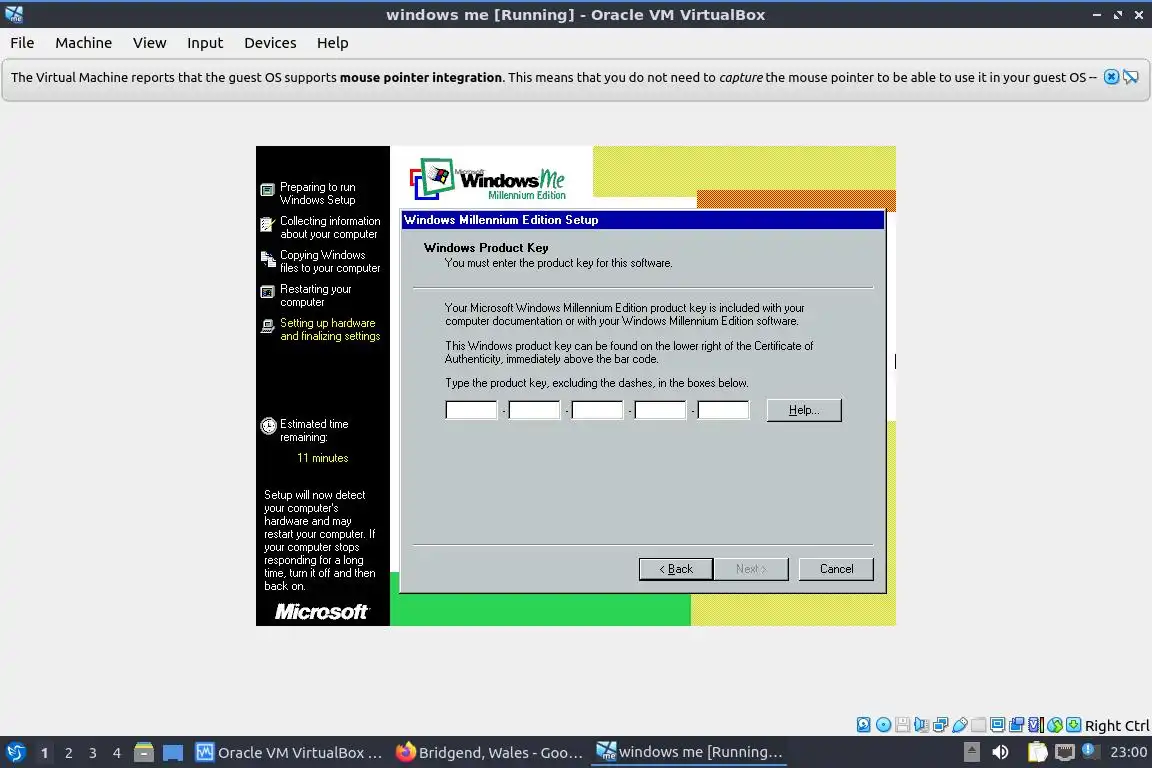Open the Help menu
The height and width of the screenshot is (768, 1152).
click(x=333, y=43)
